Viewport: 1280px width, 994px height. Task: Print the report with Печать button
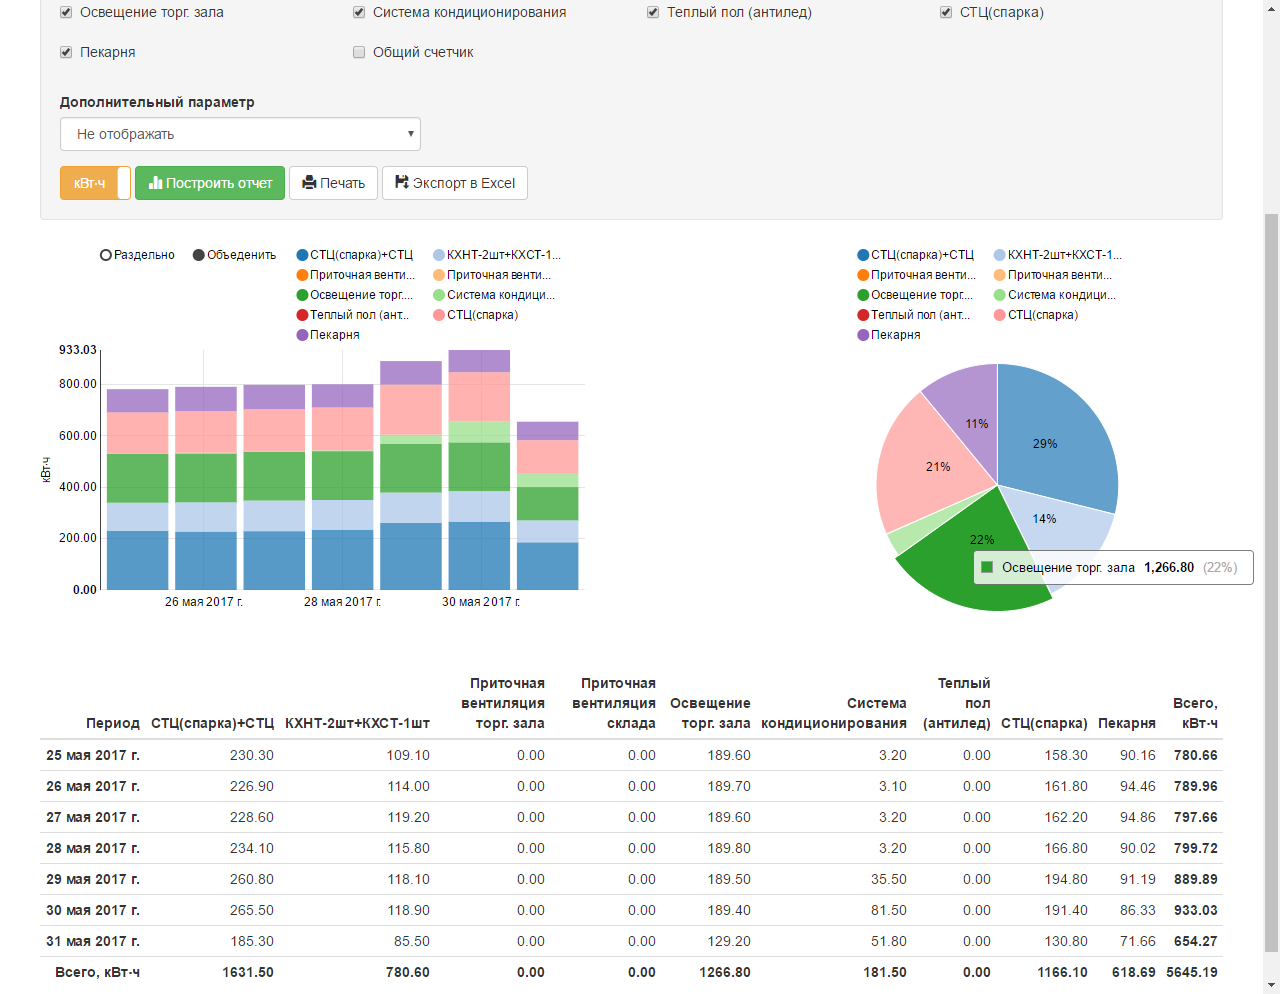334,183
